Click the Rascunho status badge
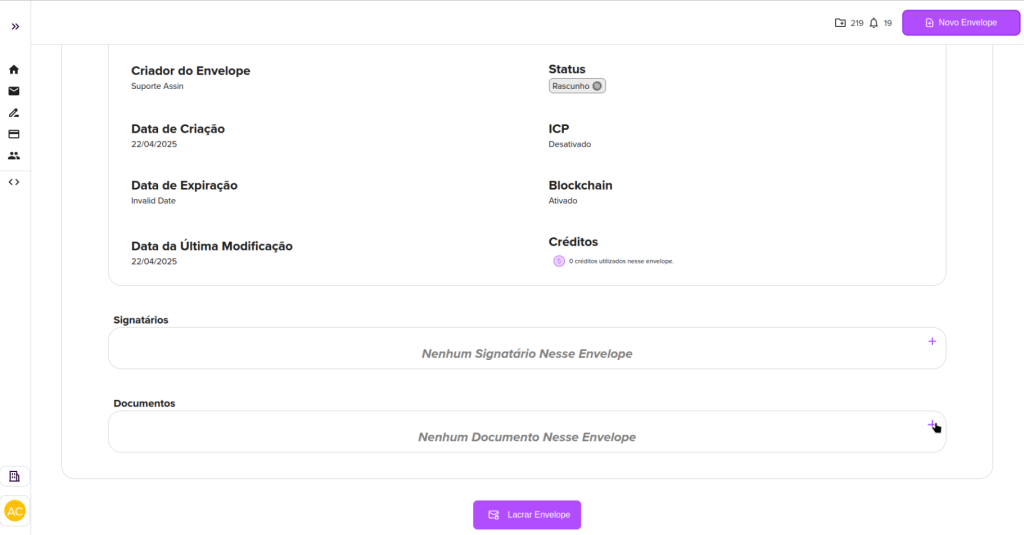This screenshot has height=535, width=1024. [x=577, y=86]
